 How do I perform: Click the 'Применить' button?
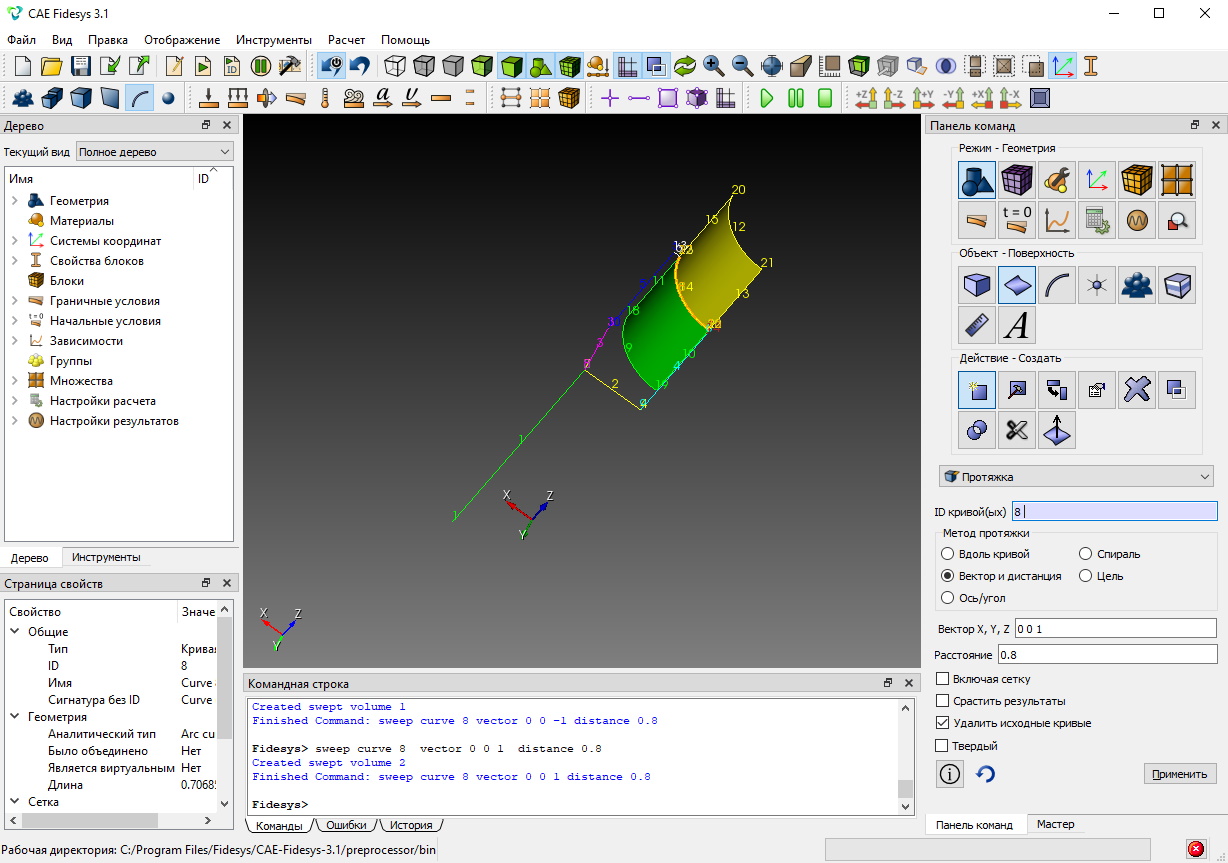pyautogui.click(x=1180, y=773)
